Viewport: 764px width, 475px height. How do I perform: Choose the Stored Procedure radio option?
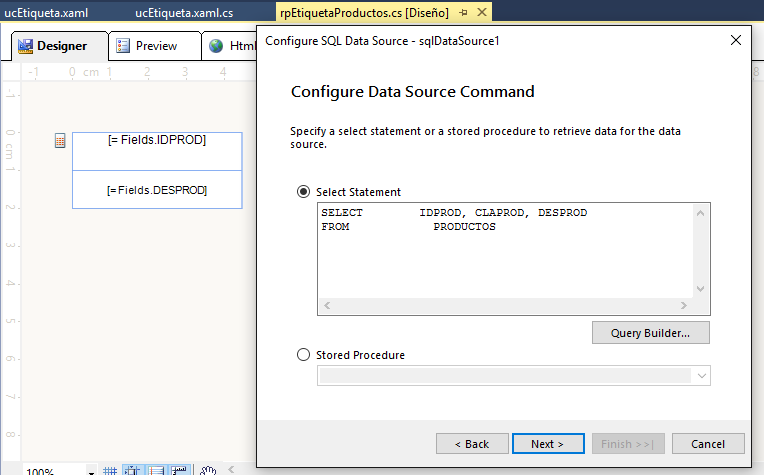tap(304, 354)
